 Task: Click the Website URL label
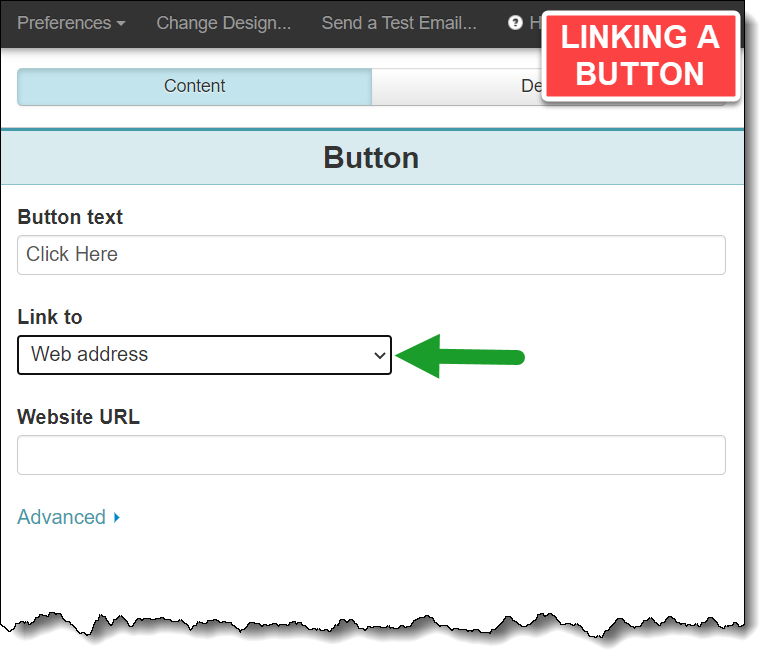79,417
